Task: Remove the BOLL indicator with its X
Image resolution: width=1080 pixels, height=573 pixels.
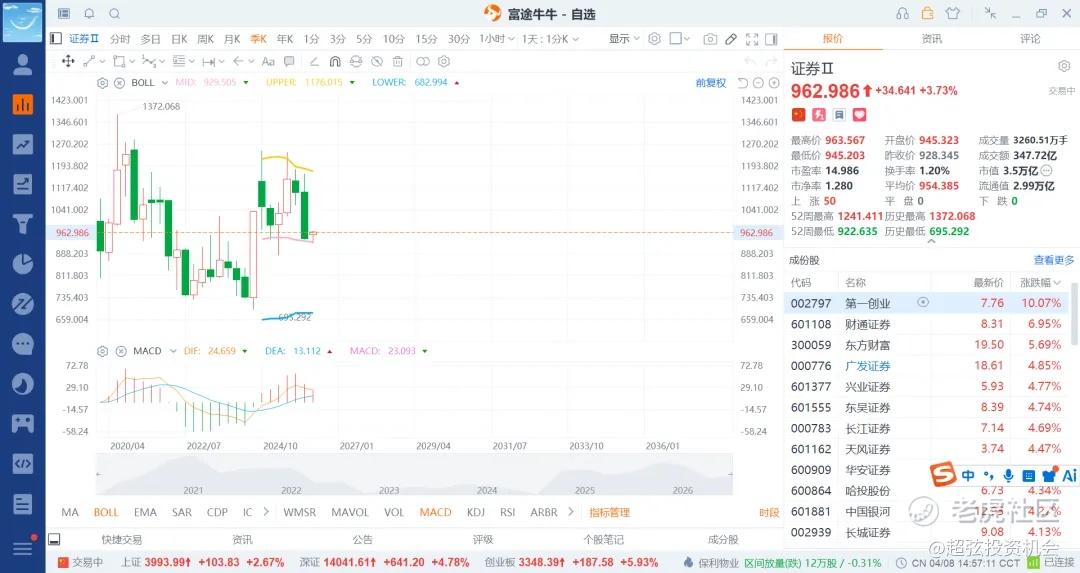Action: 118,83
